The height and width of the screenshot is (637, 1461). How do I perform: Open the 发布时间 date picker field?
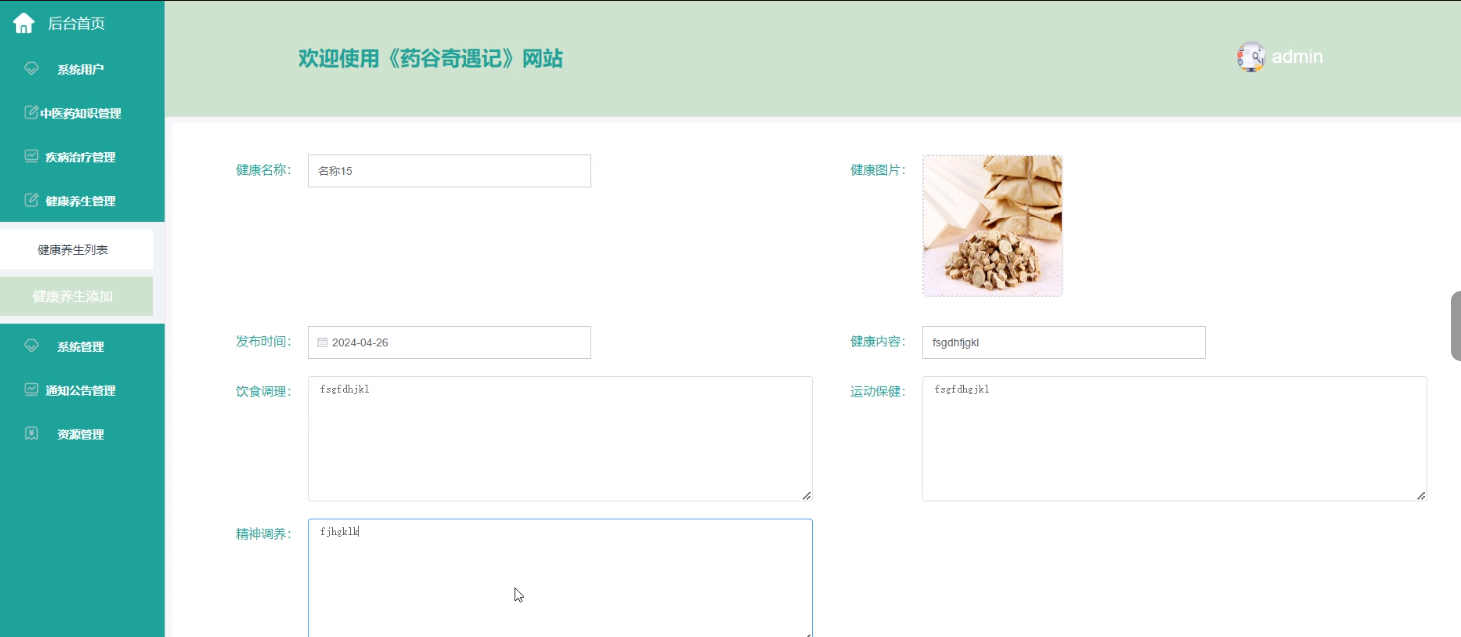click(449, 342)
